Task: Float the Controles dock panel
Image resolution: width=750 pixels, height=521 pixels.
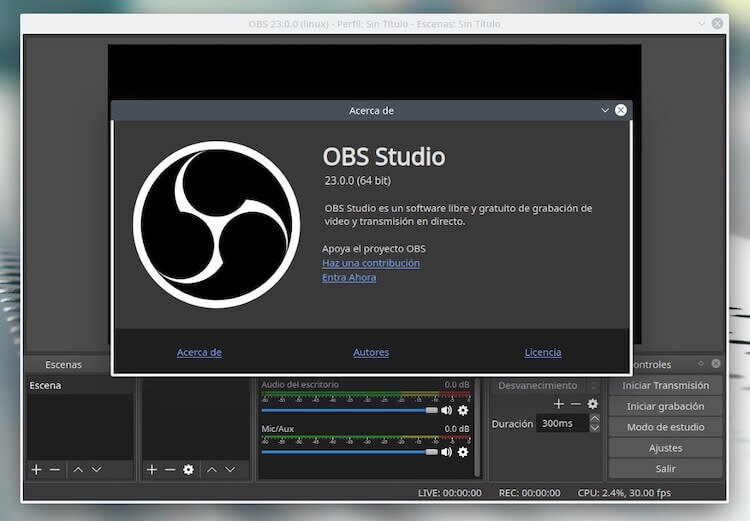Action: pyautogui.click(x=701, y=364)
